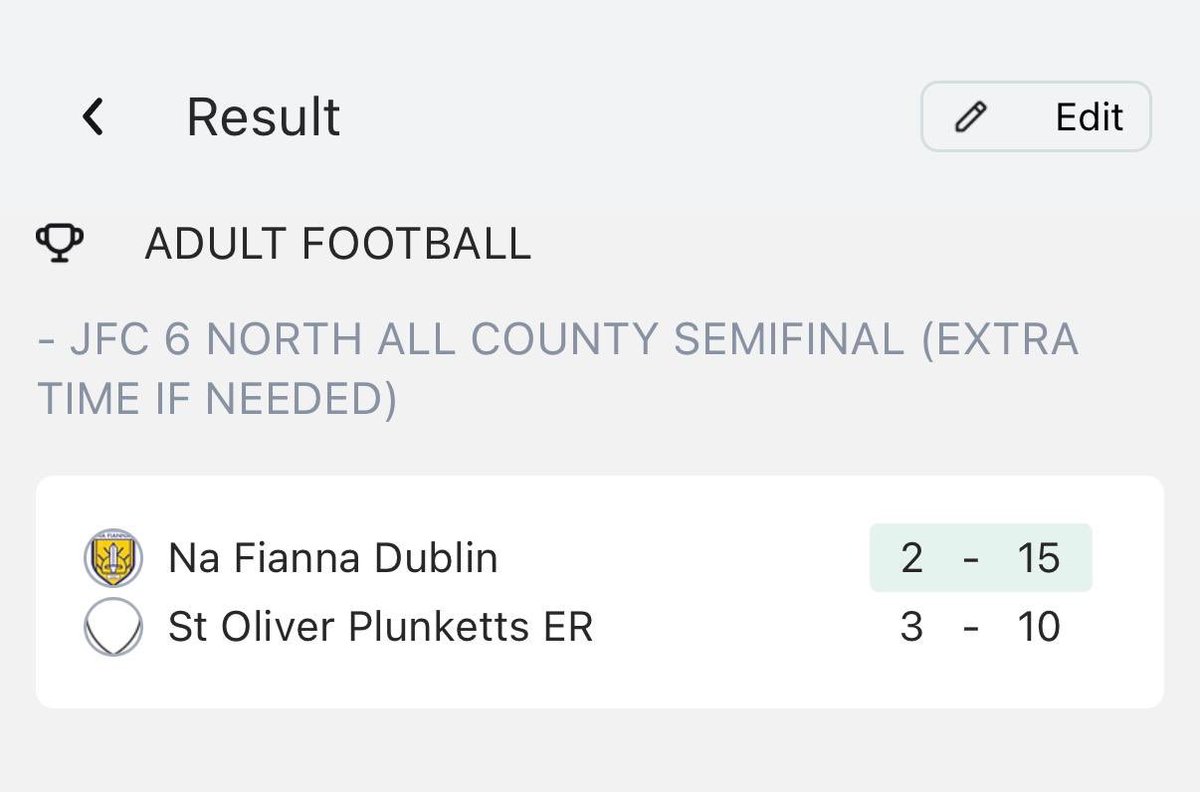
Task: Click the St Oliver Plunketts ER team name
Action: [x=380, y=627]
